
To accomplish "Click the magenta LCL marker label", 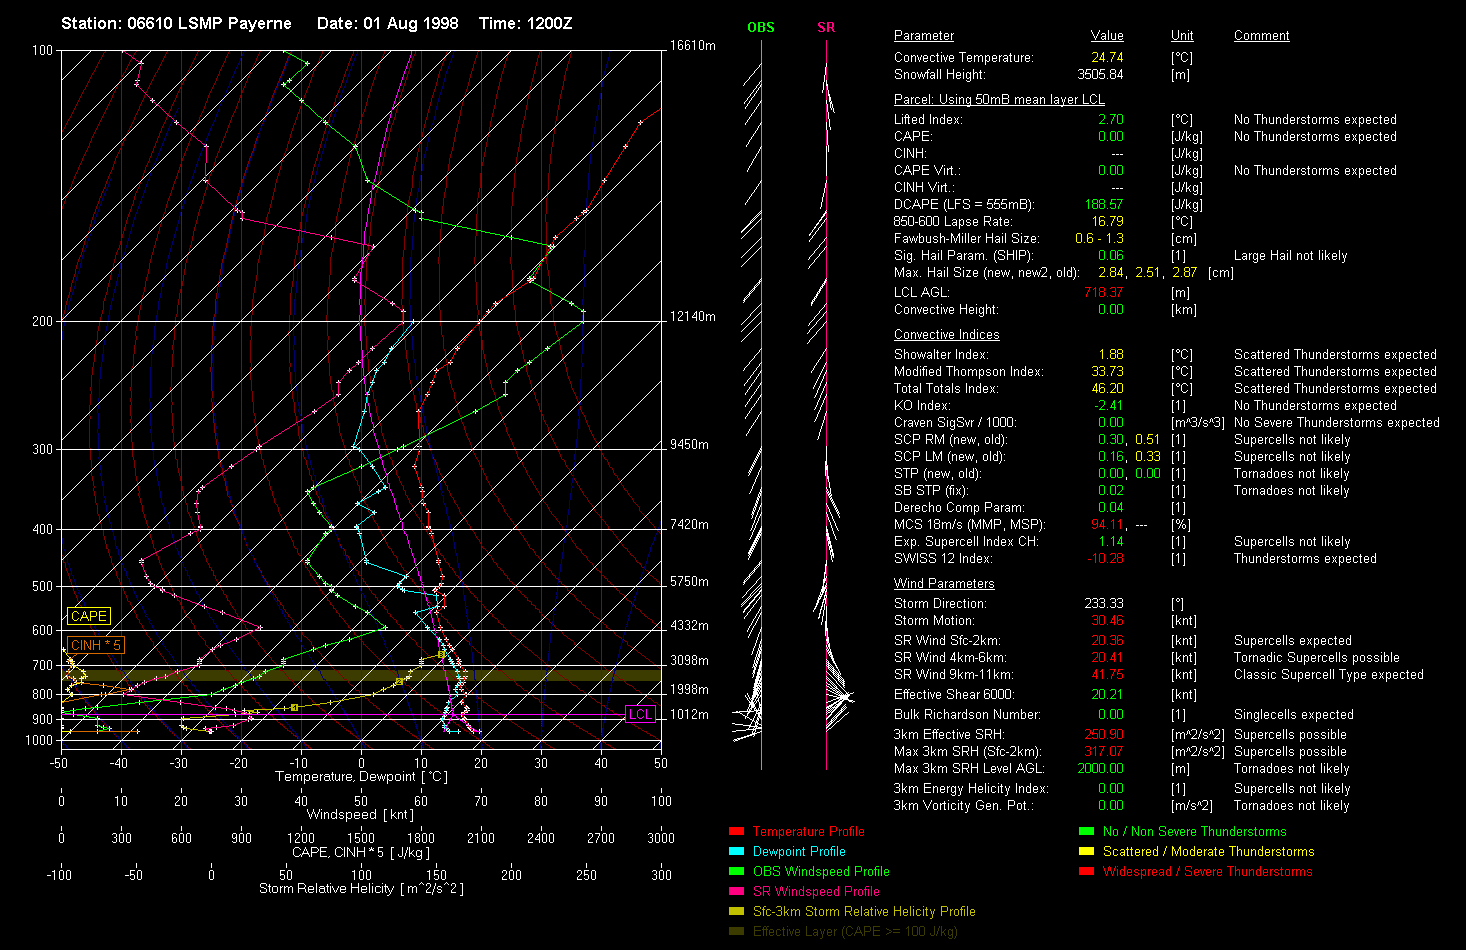I will (x=640, y=714).
